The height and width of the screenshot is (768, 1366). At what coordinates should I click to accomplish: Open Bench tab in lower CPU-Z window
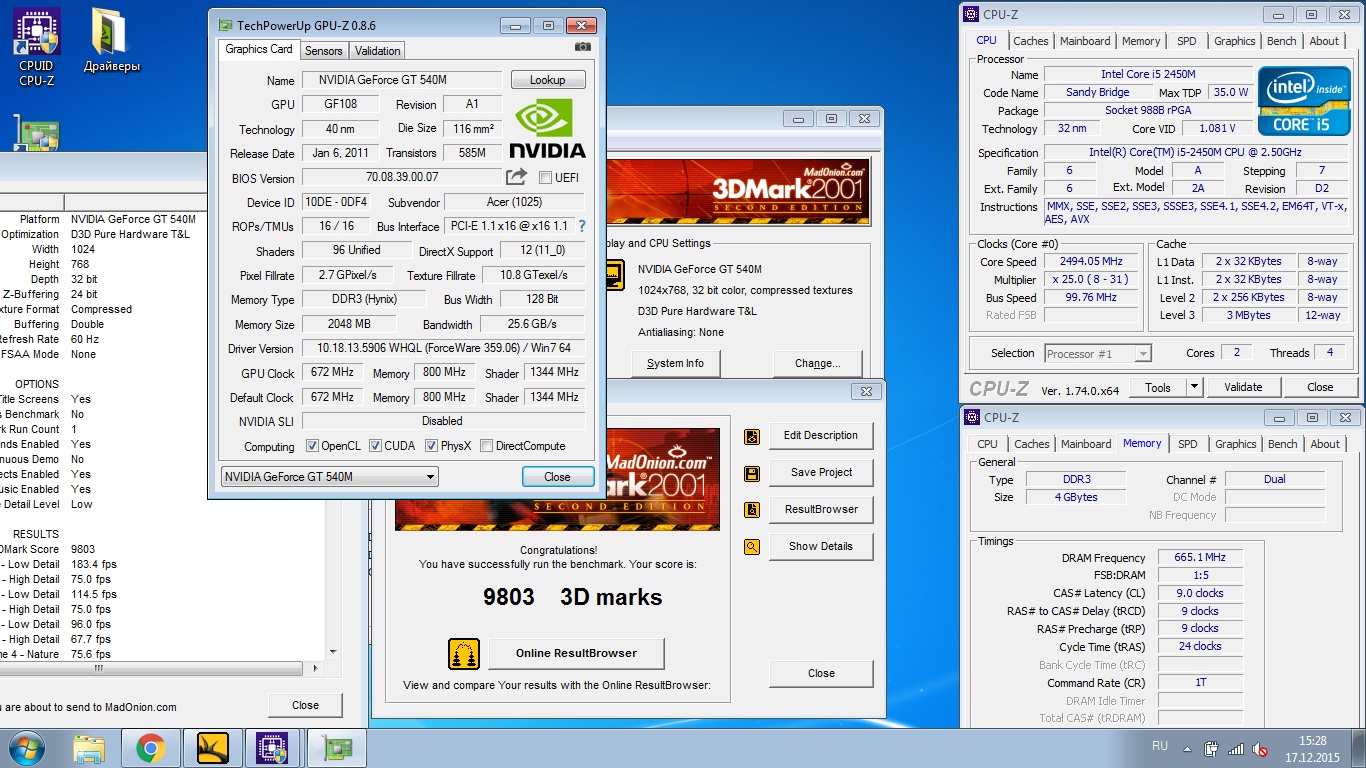[1283, 444]
